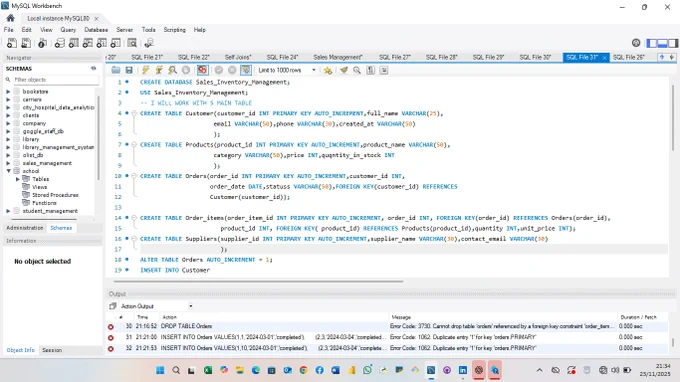This screenshot has width=680, height=382.
Task: Toggle the left sidebar panel visibility
Action: [x=651, y=43]
